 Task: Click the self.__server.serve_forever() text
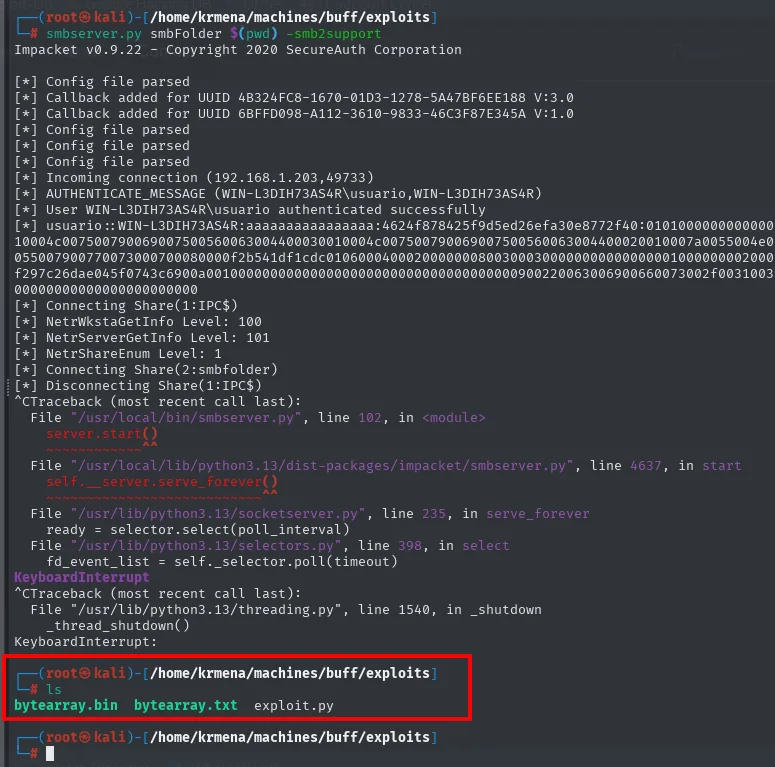(x=162, y=482)
